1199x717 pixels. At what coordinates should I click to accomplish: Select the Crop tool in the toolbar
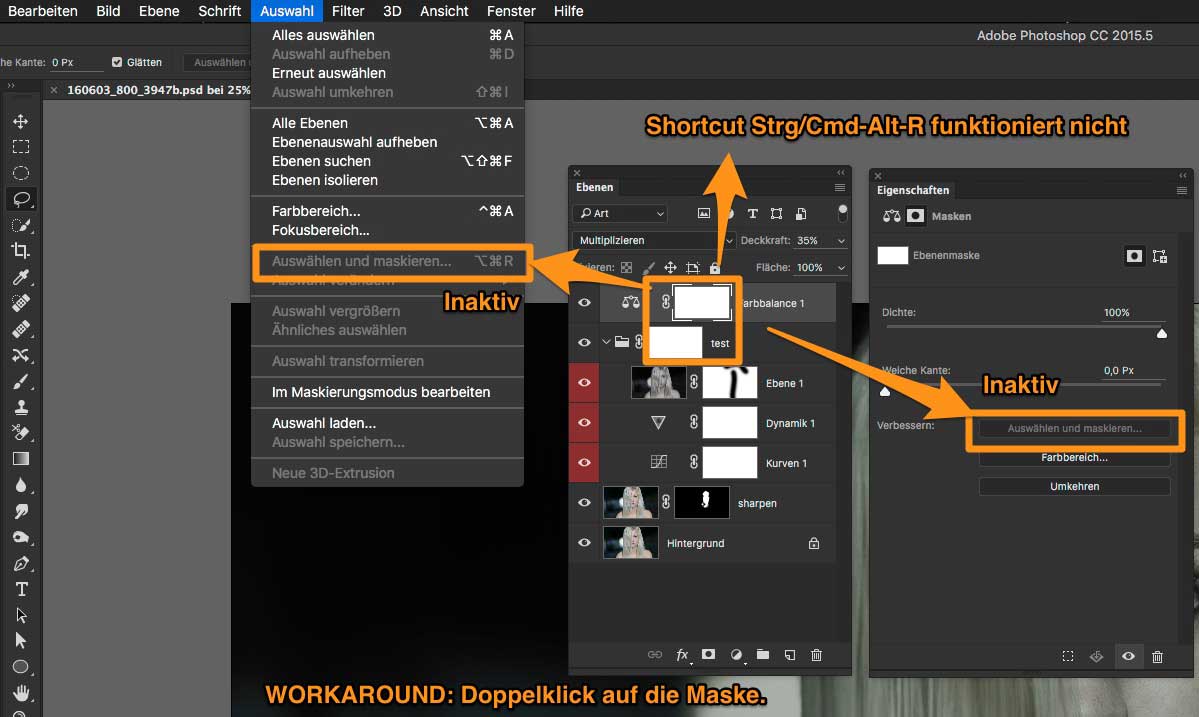[x=20, y=250]
